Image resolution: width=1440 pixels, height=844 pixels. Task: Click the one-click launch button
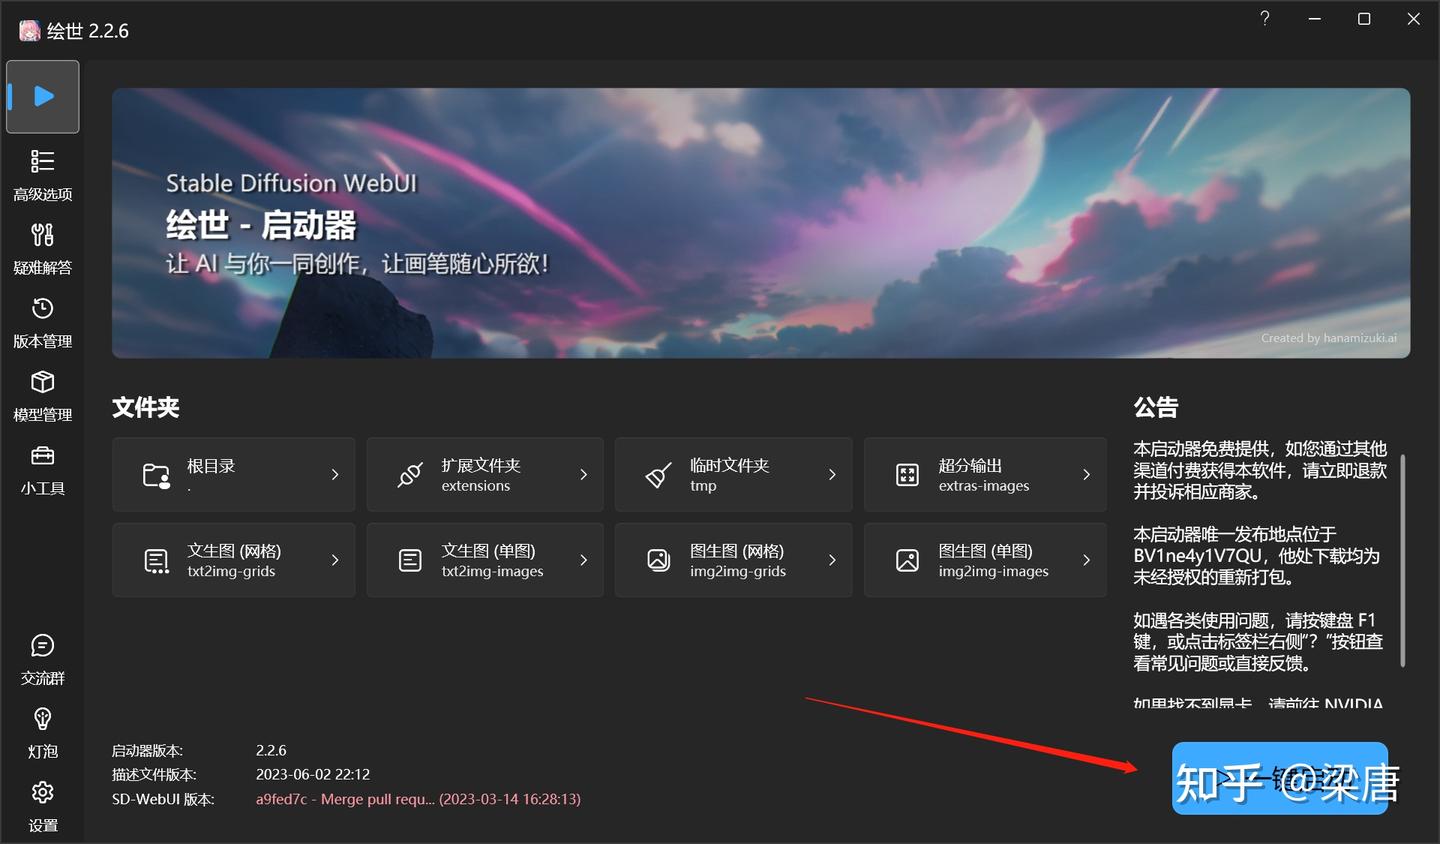coord(1280,780)
